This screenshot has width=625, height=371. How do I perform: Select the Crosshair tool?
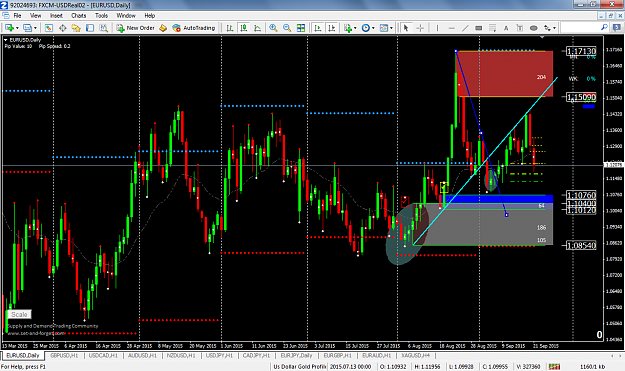coord(420,28)
